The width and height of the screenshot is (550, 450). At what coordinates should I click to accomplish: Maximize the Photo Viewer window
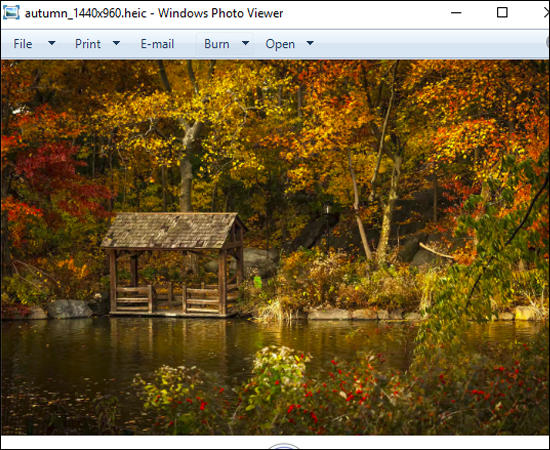502,12
